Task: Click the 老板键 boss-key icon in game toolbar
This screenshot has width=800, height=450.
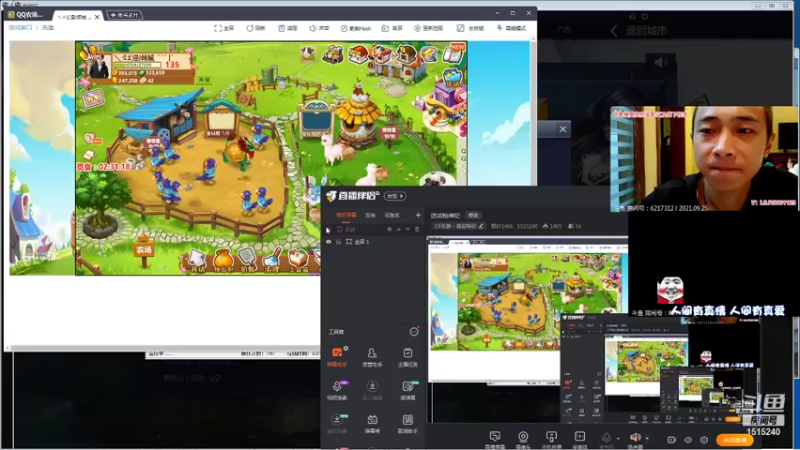Action: click(470, 28)
